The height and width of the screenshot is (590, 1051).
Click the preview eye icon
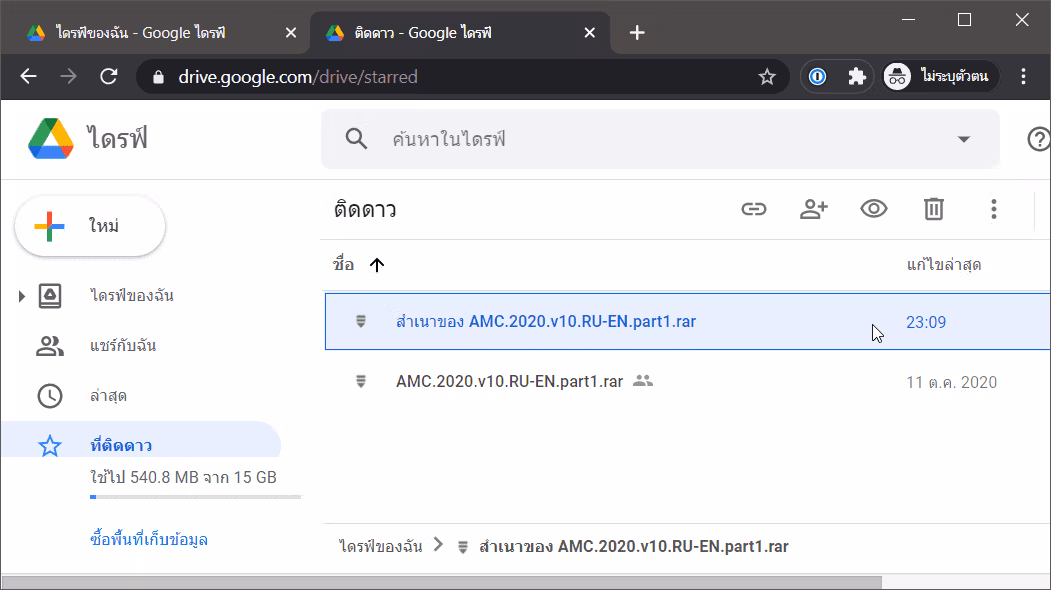point(873,209)
